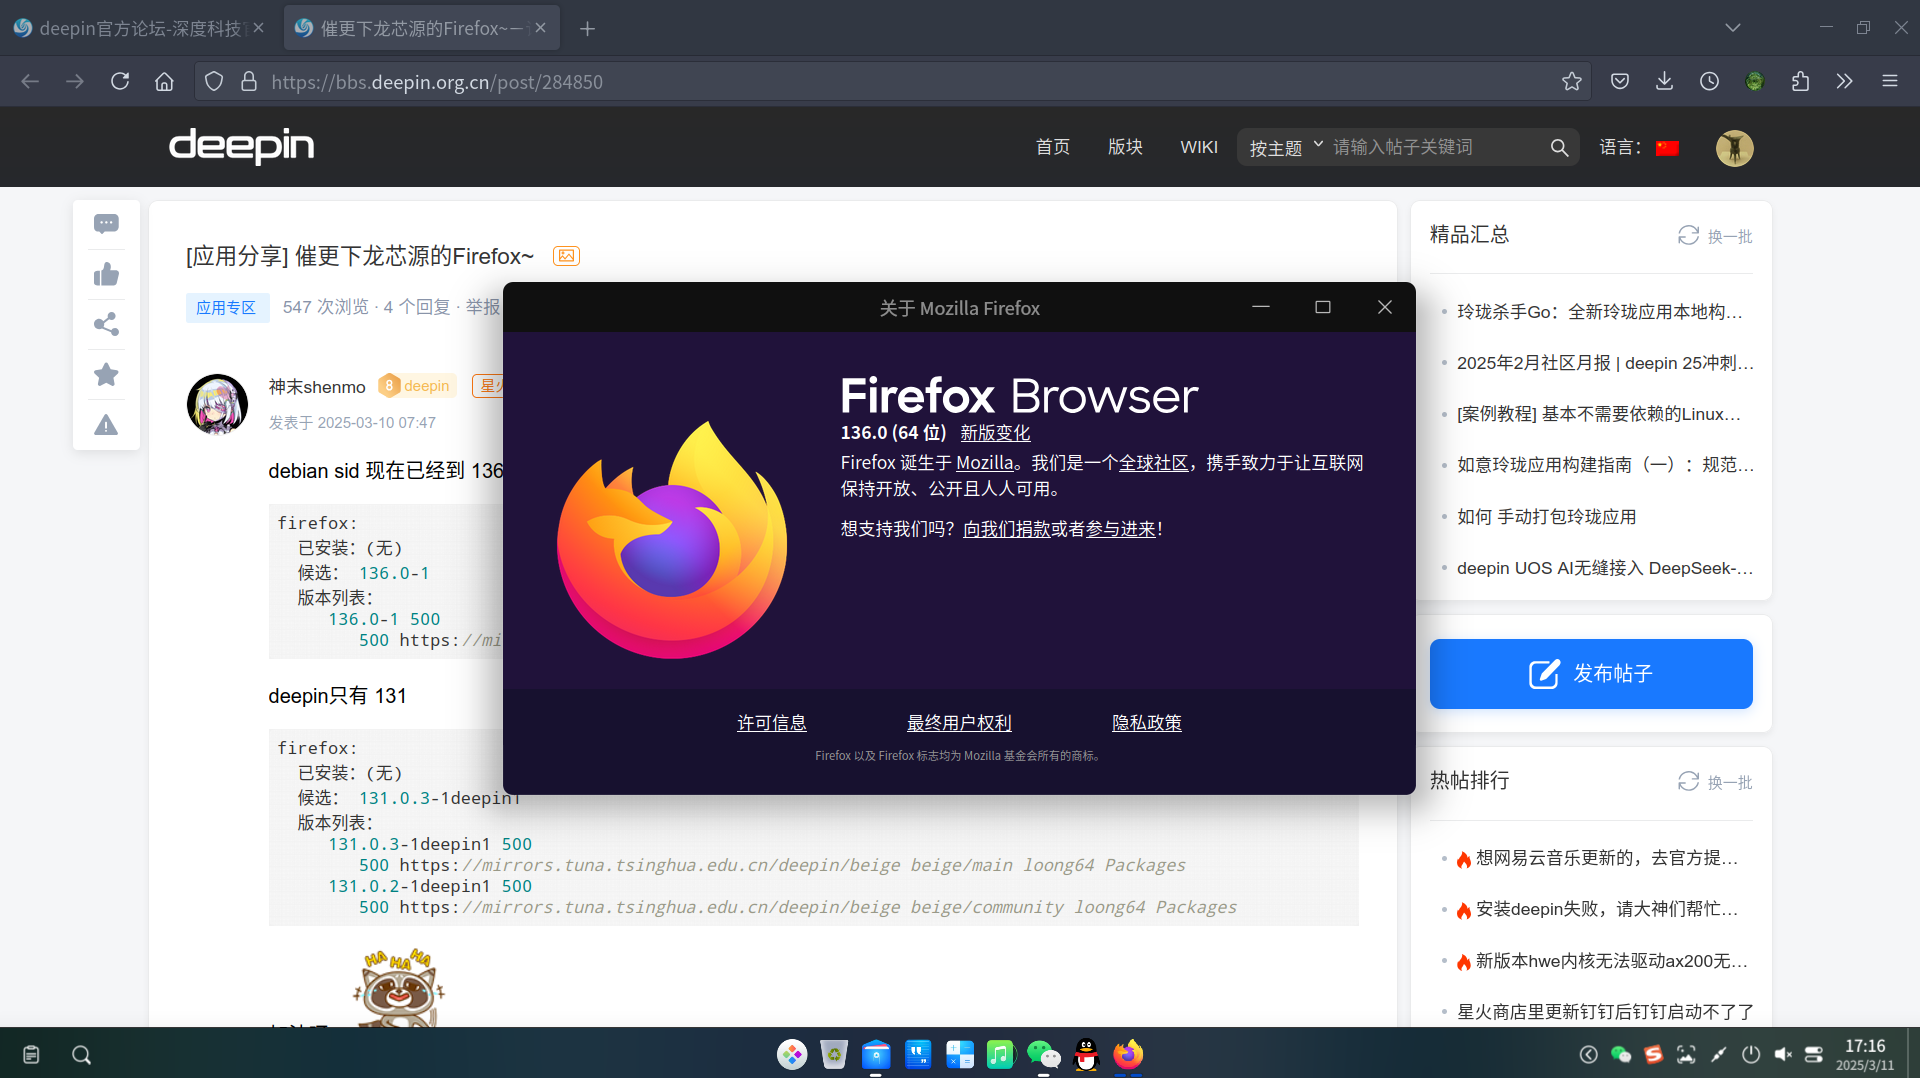List all tabs dropdown arrow
Image resolution: width=1920 pixels, height=1078 pixels.
coord(1733,28)
